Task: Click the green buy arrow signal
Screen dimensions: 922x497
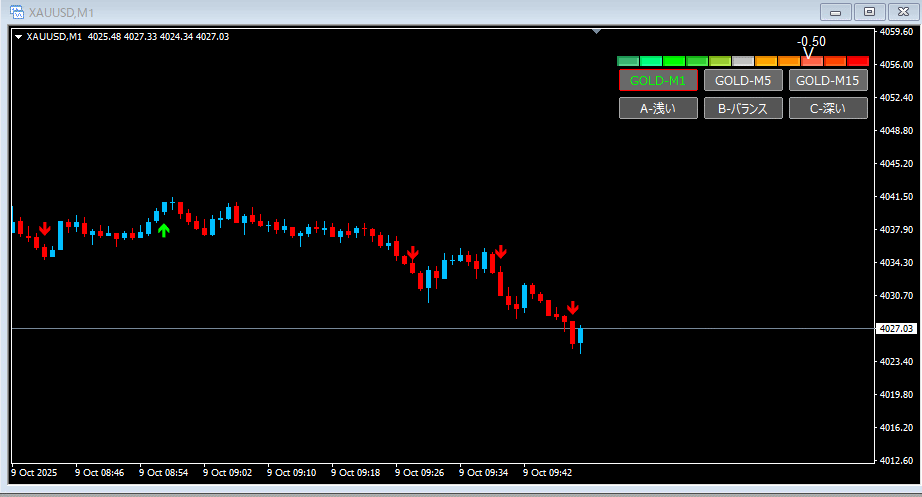Action: tap(164, 231)
